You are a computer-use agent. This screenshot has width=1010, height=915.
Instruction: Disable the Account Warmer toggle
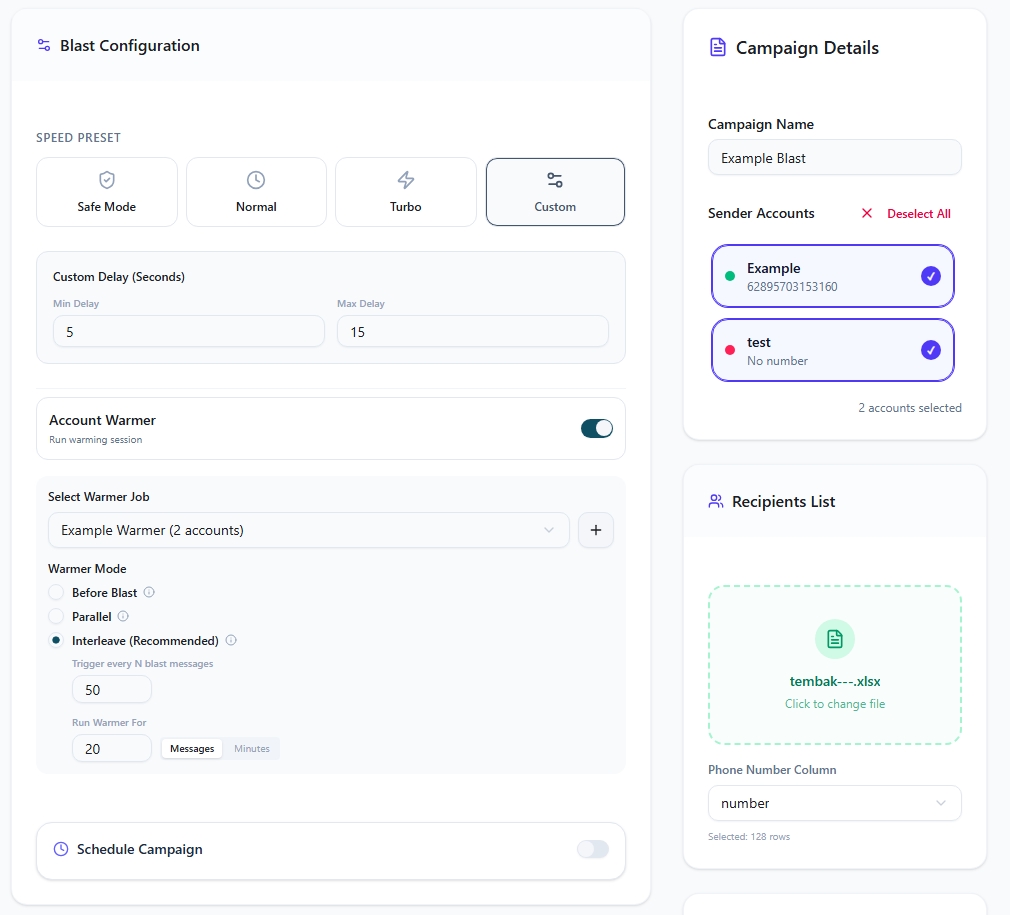597,428
